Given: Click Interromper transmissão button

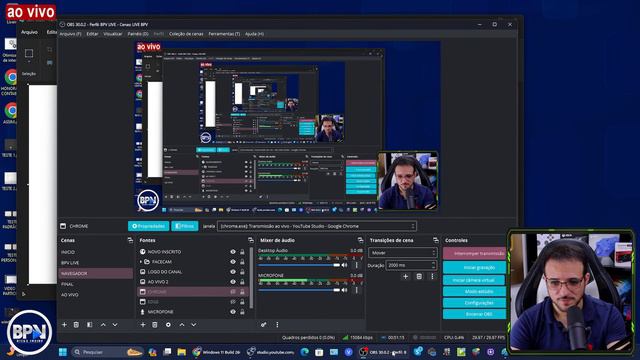Looking at the screenshot, I should point(475,253).
